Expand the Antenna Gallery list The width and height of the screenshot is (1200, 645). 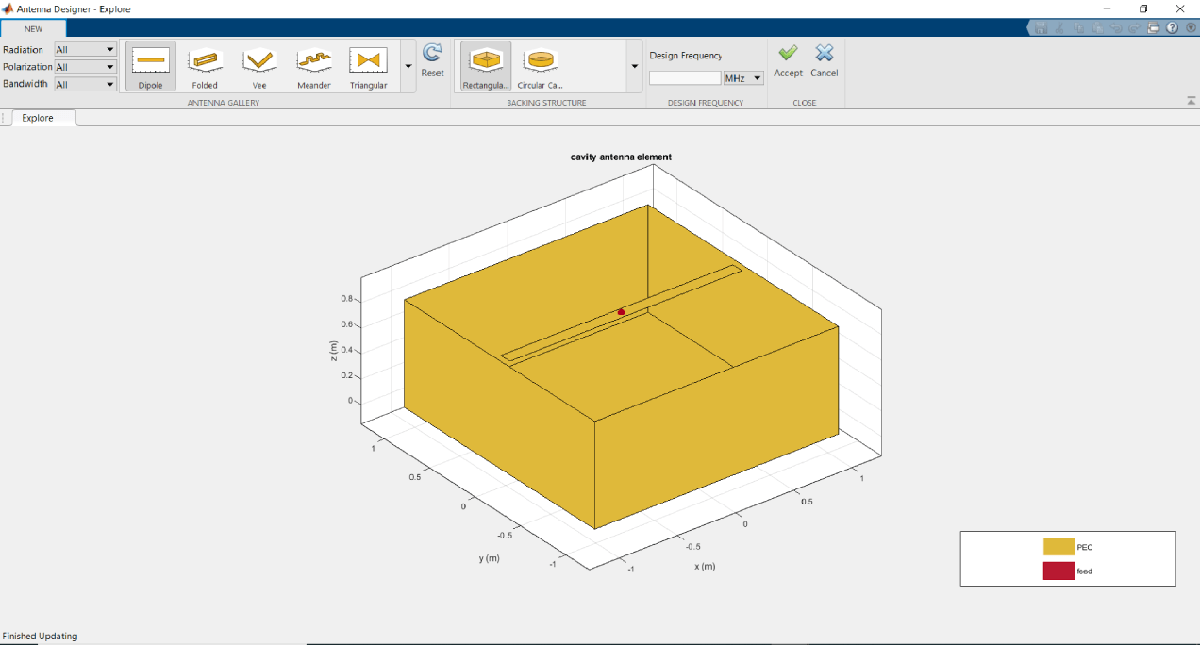point(407,66)
